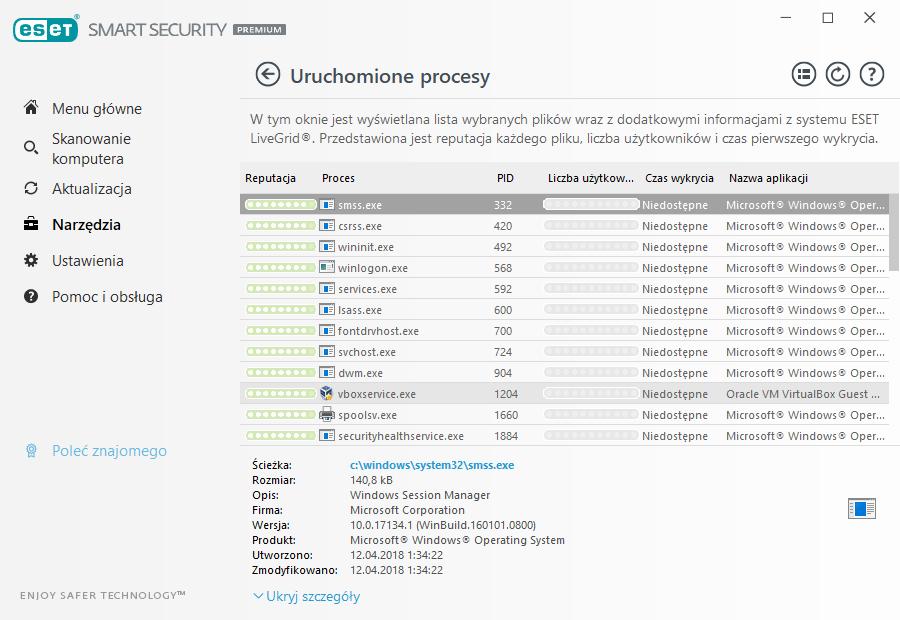The image size is (900, 620).
Task: Select the spoolsv.exe process row
Action: click(564, 414)
